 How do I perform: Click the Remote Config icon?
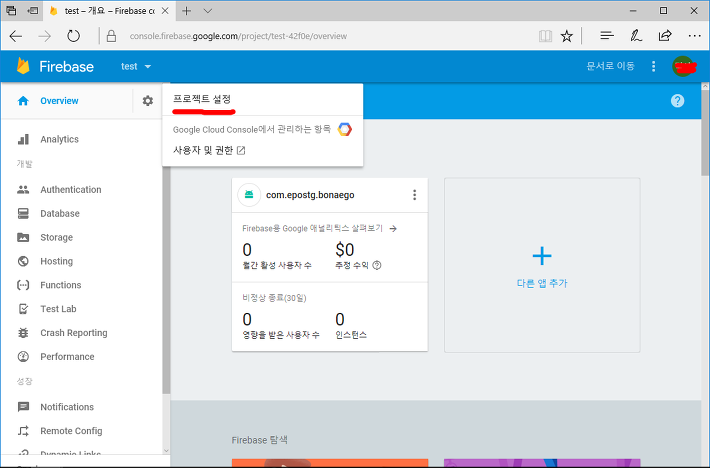23,431
